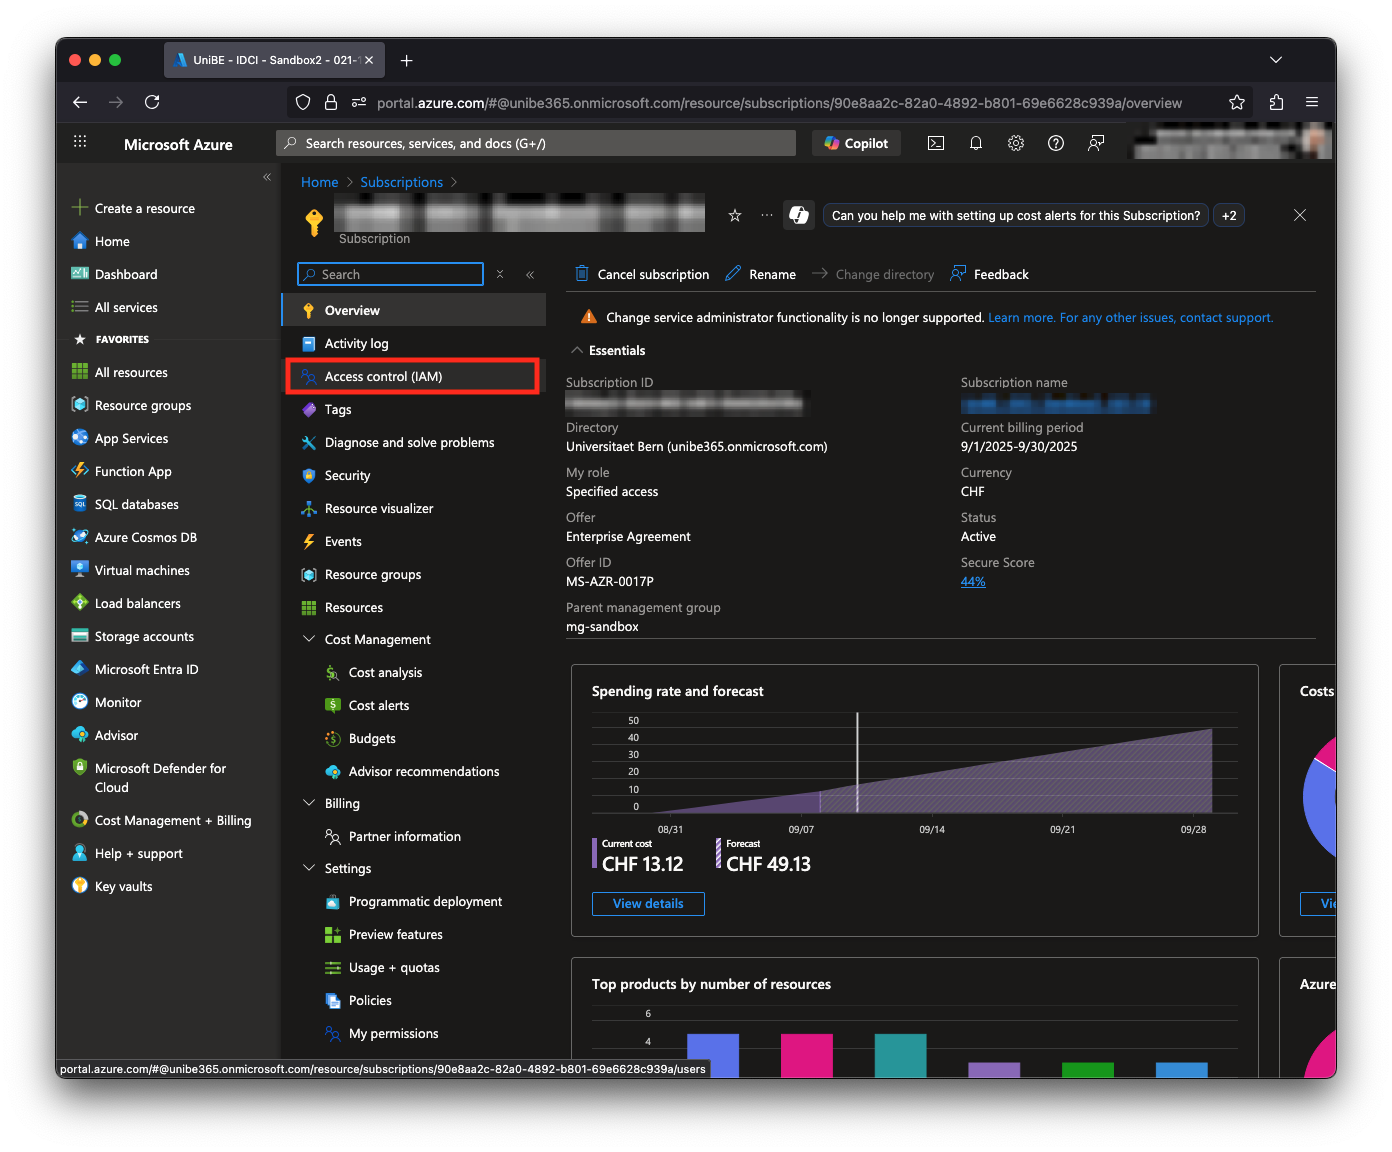
Task: Open Access control (IAM) menu item
Action: click(384, 377)
